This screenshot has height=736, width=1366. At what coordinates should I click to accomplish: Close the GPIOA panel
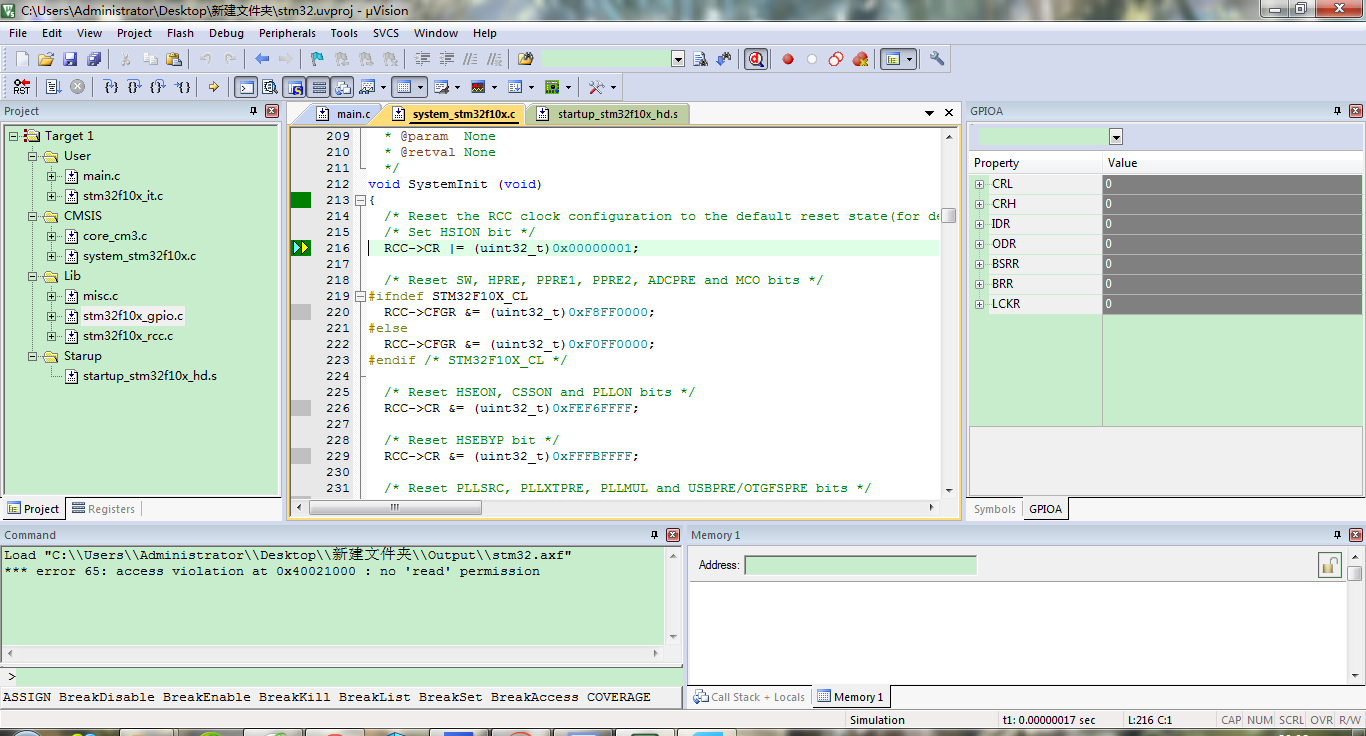[1356, 111]
